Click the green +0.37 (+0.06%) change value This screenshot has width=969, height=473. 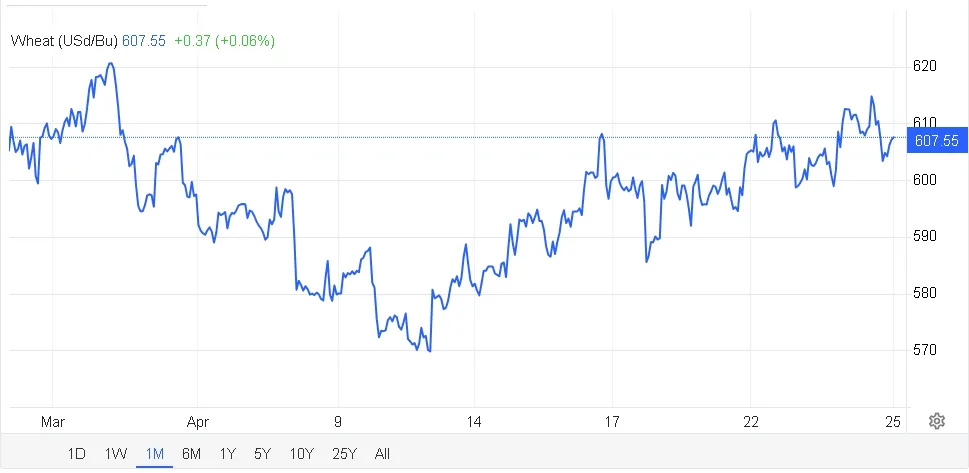tap(224, 41)
